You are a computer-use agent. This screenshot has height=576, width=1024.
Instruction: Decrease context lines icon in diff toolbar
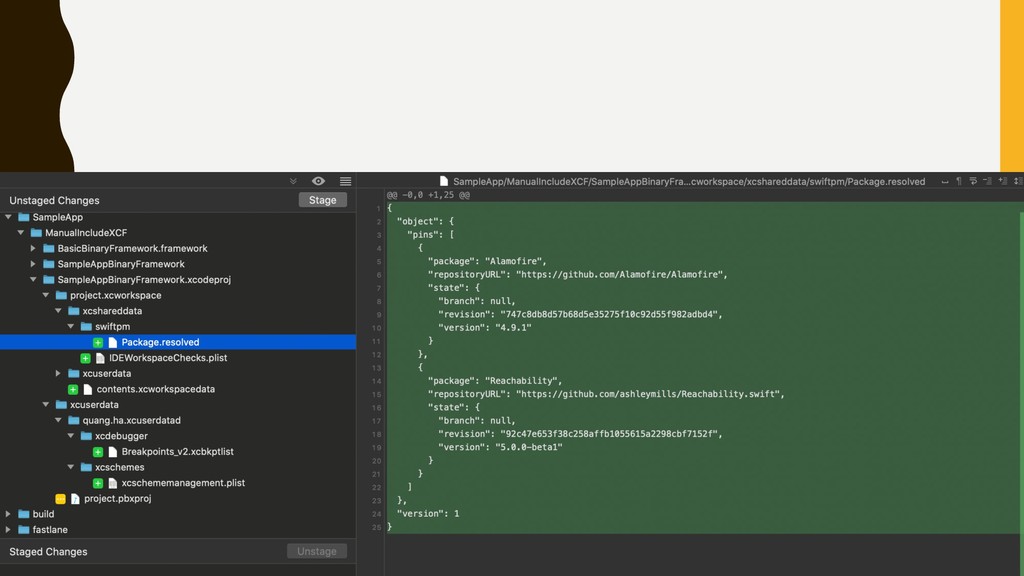pos(987,181)
